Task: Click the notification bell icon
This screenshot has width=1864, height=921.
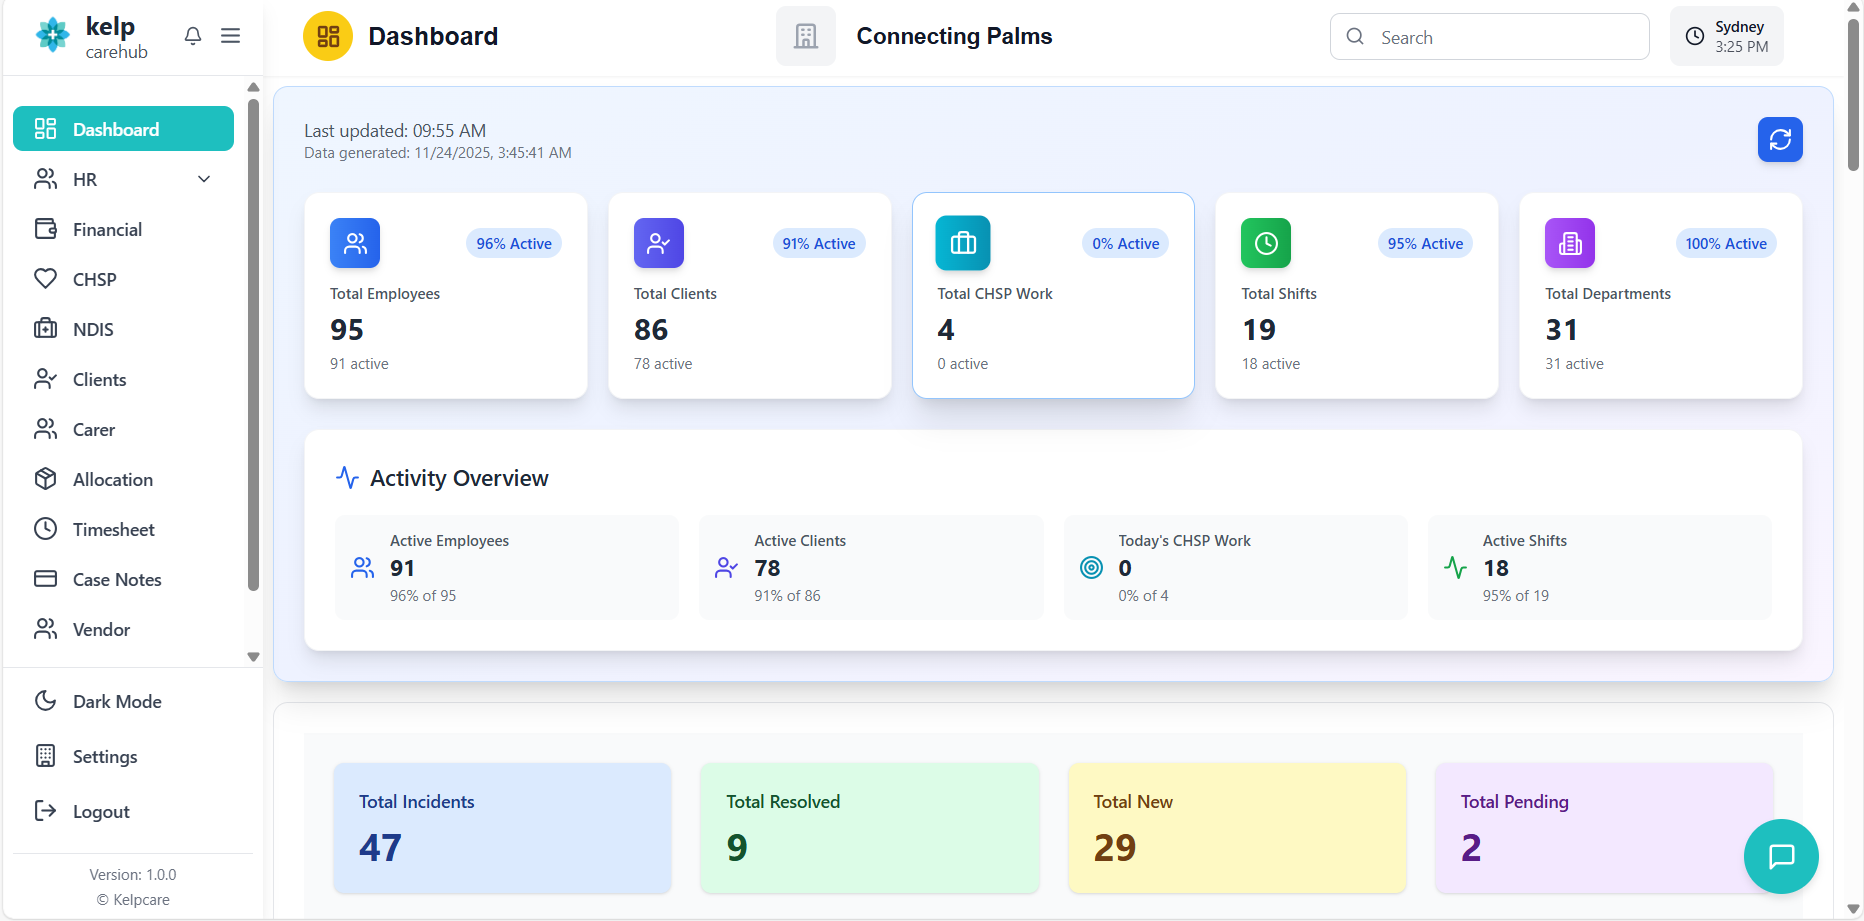Action: (x=193, y=36)
